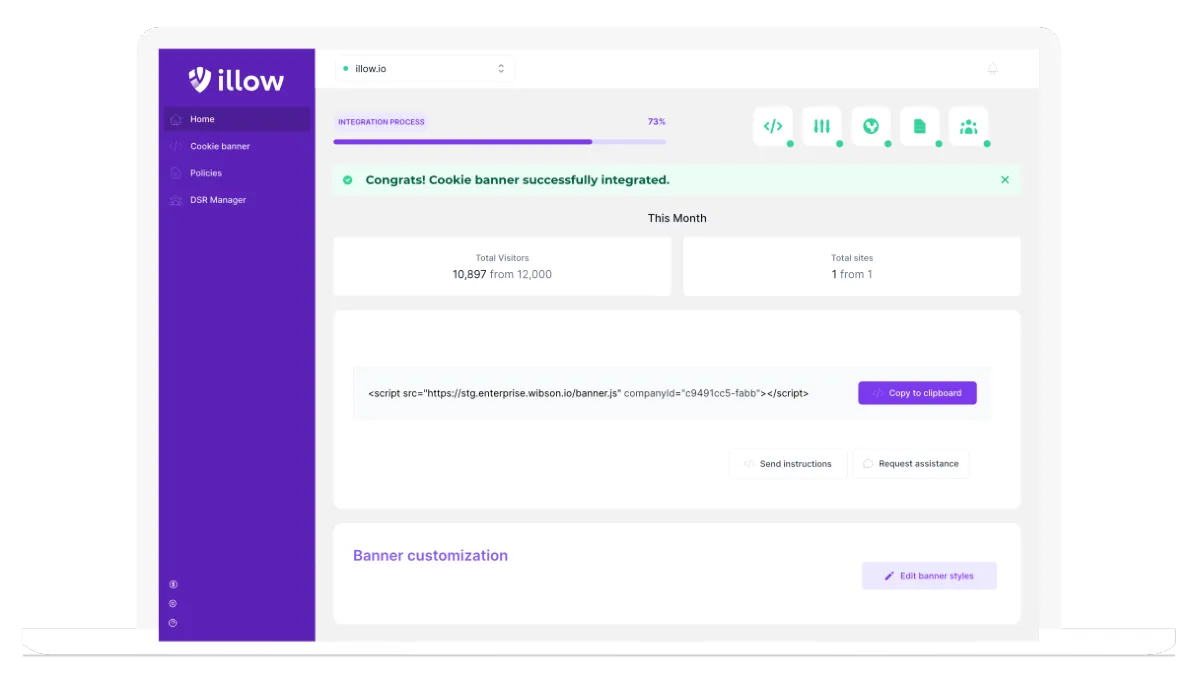Open the Home menu item
1200x683 pixels.
(x=237, y=119)
